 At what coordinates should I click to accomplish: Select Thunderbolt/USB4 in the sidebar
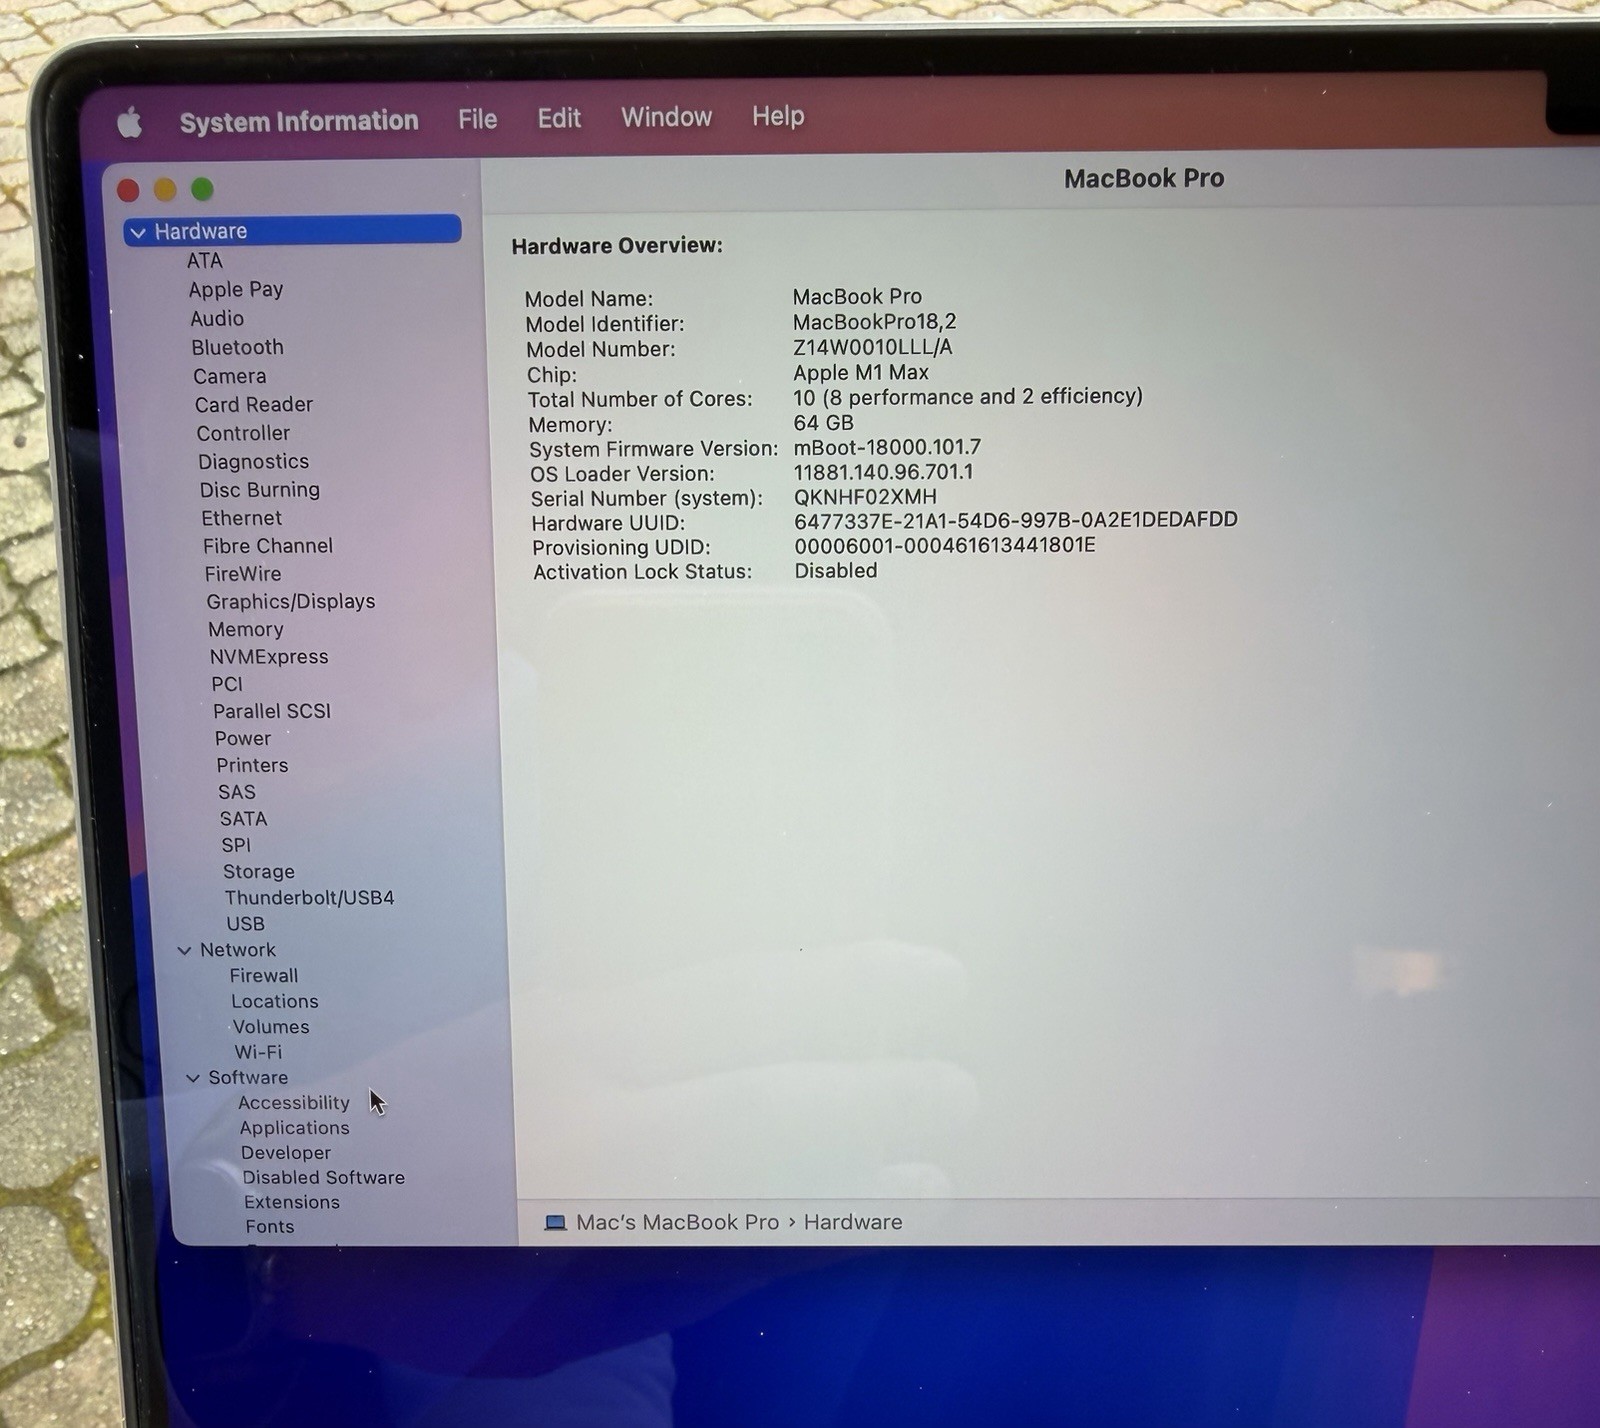(x=309, y=898)
